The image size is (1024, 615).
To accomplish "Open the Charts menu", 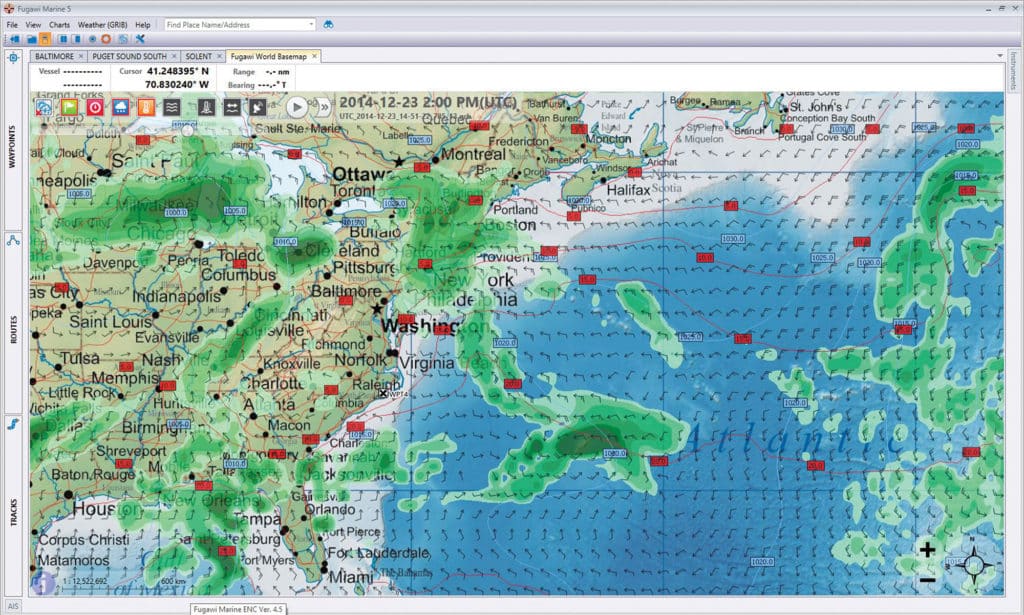I will click(59, 25).
